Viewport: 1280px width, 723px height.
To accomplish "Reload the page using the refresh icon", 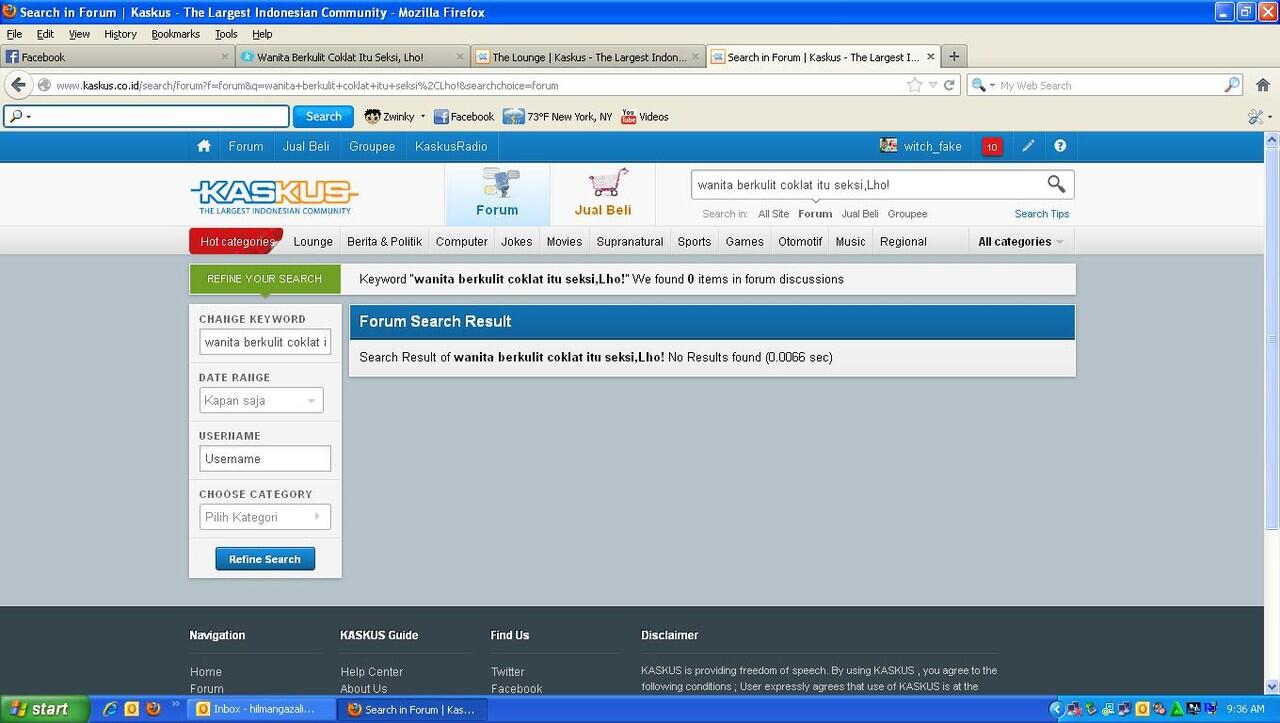I will (949, 85).
